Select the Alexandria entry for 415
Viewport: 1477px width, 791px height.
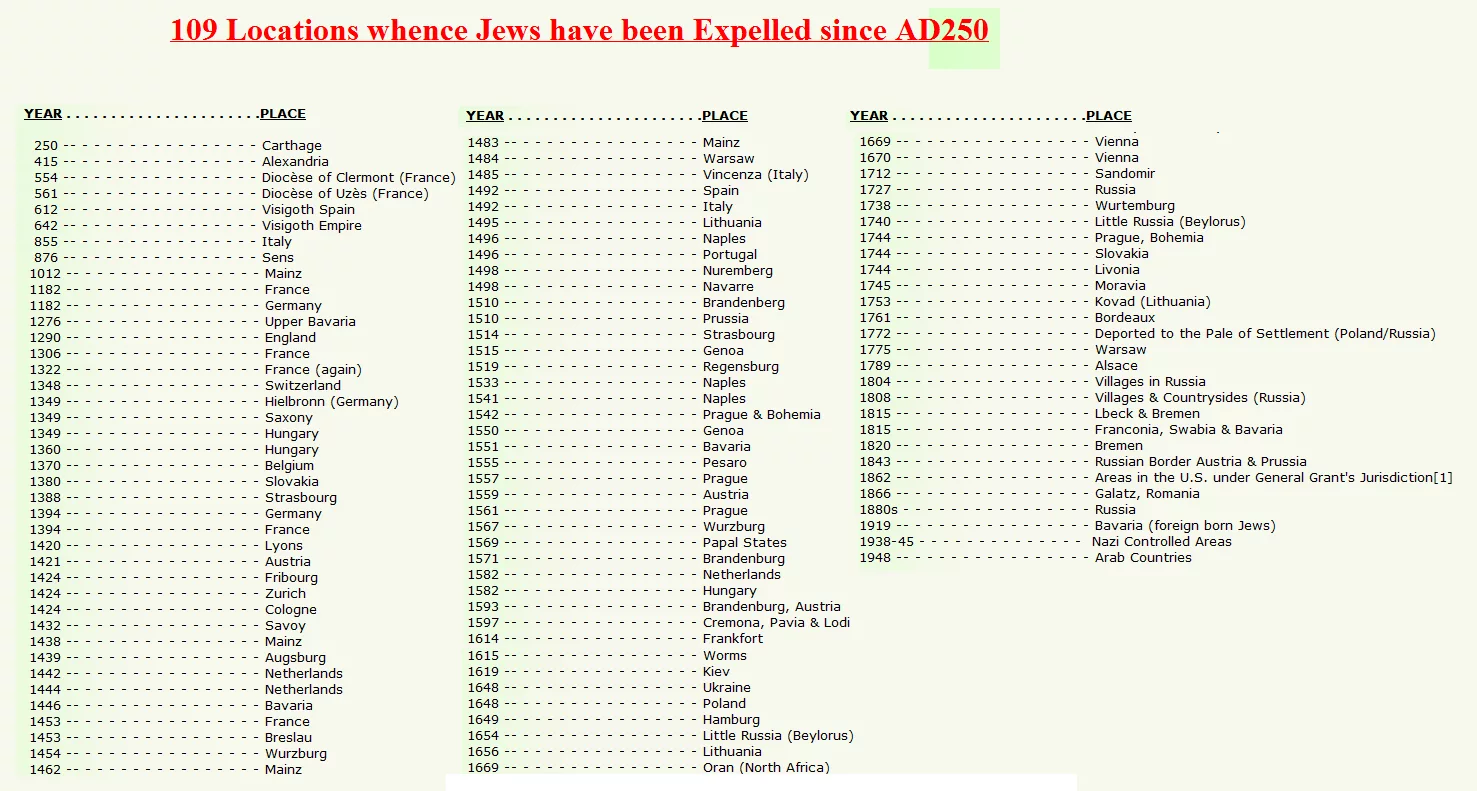click(295, 162)
